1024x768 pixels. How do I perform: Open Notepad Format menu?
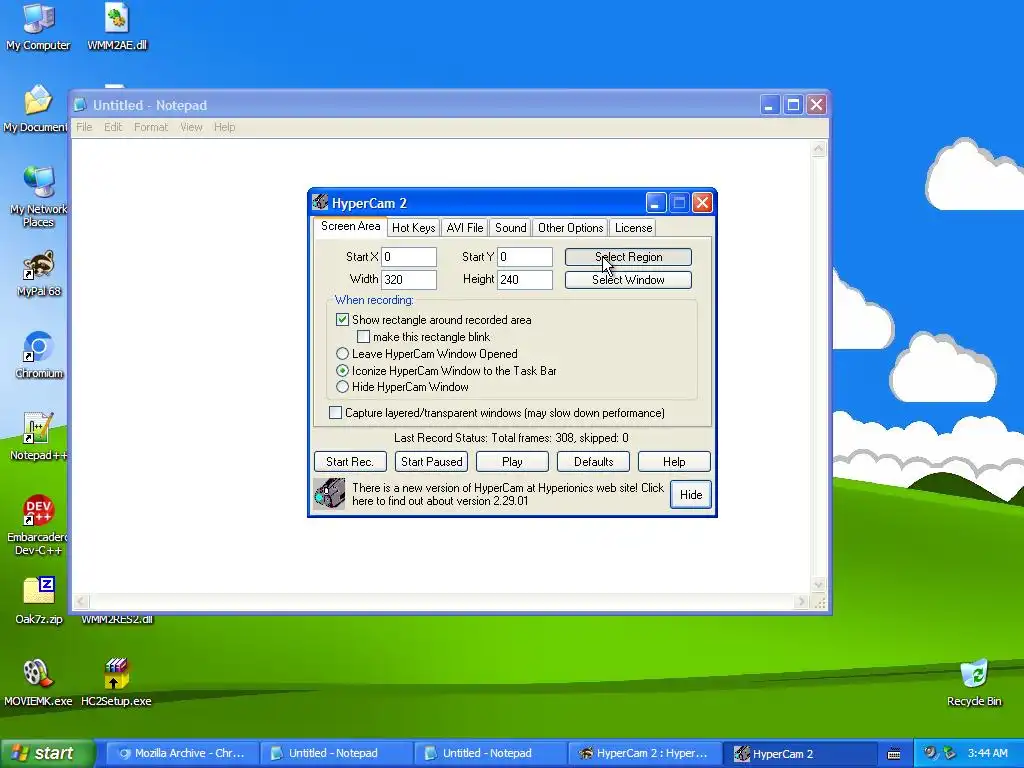click(x=151, y=127)
